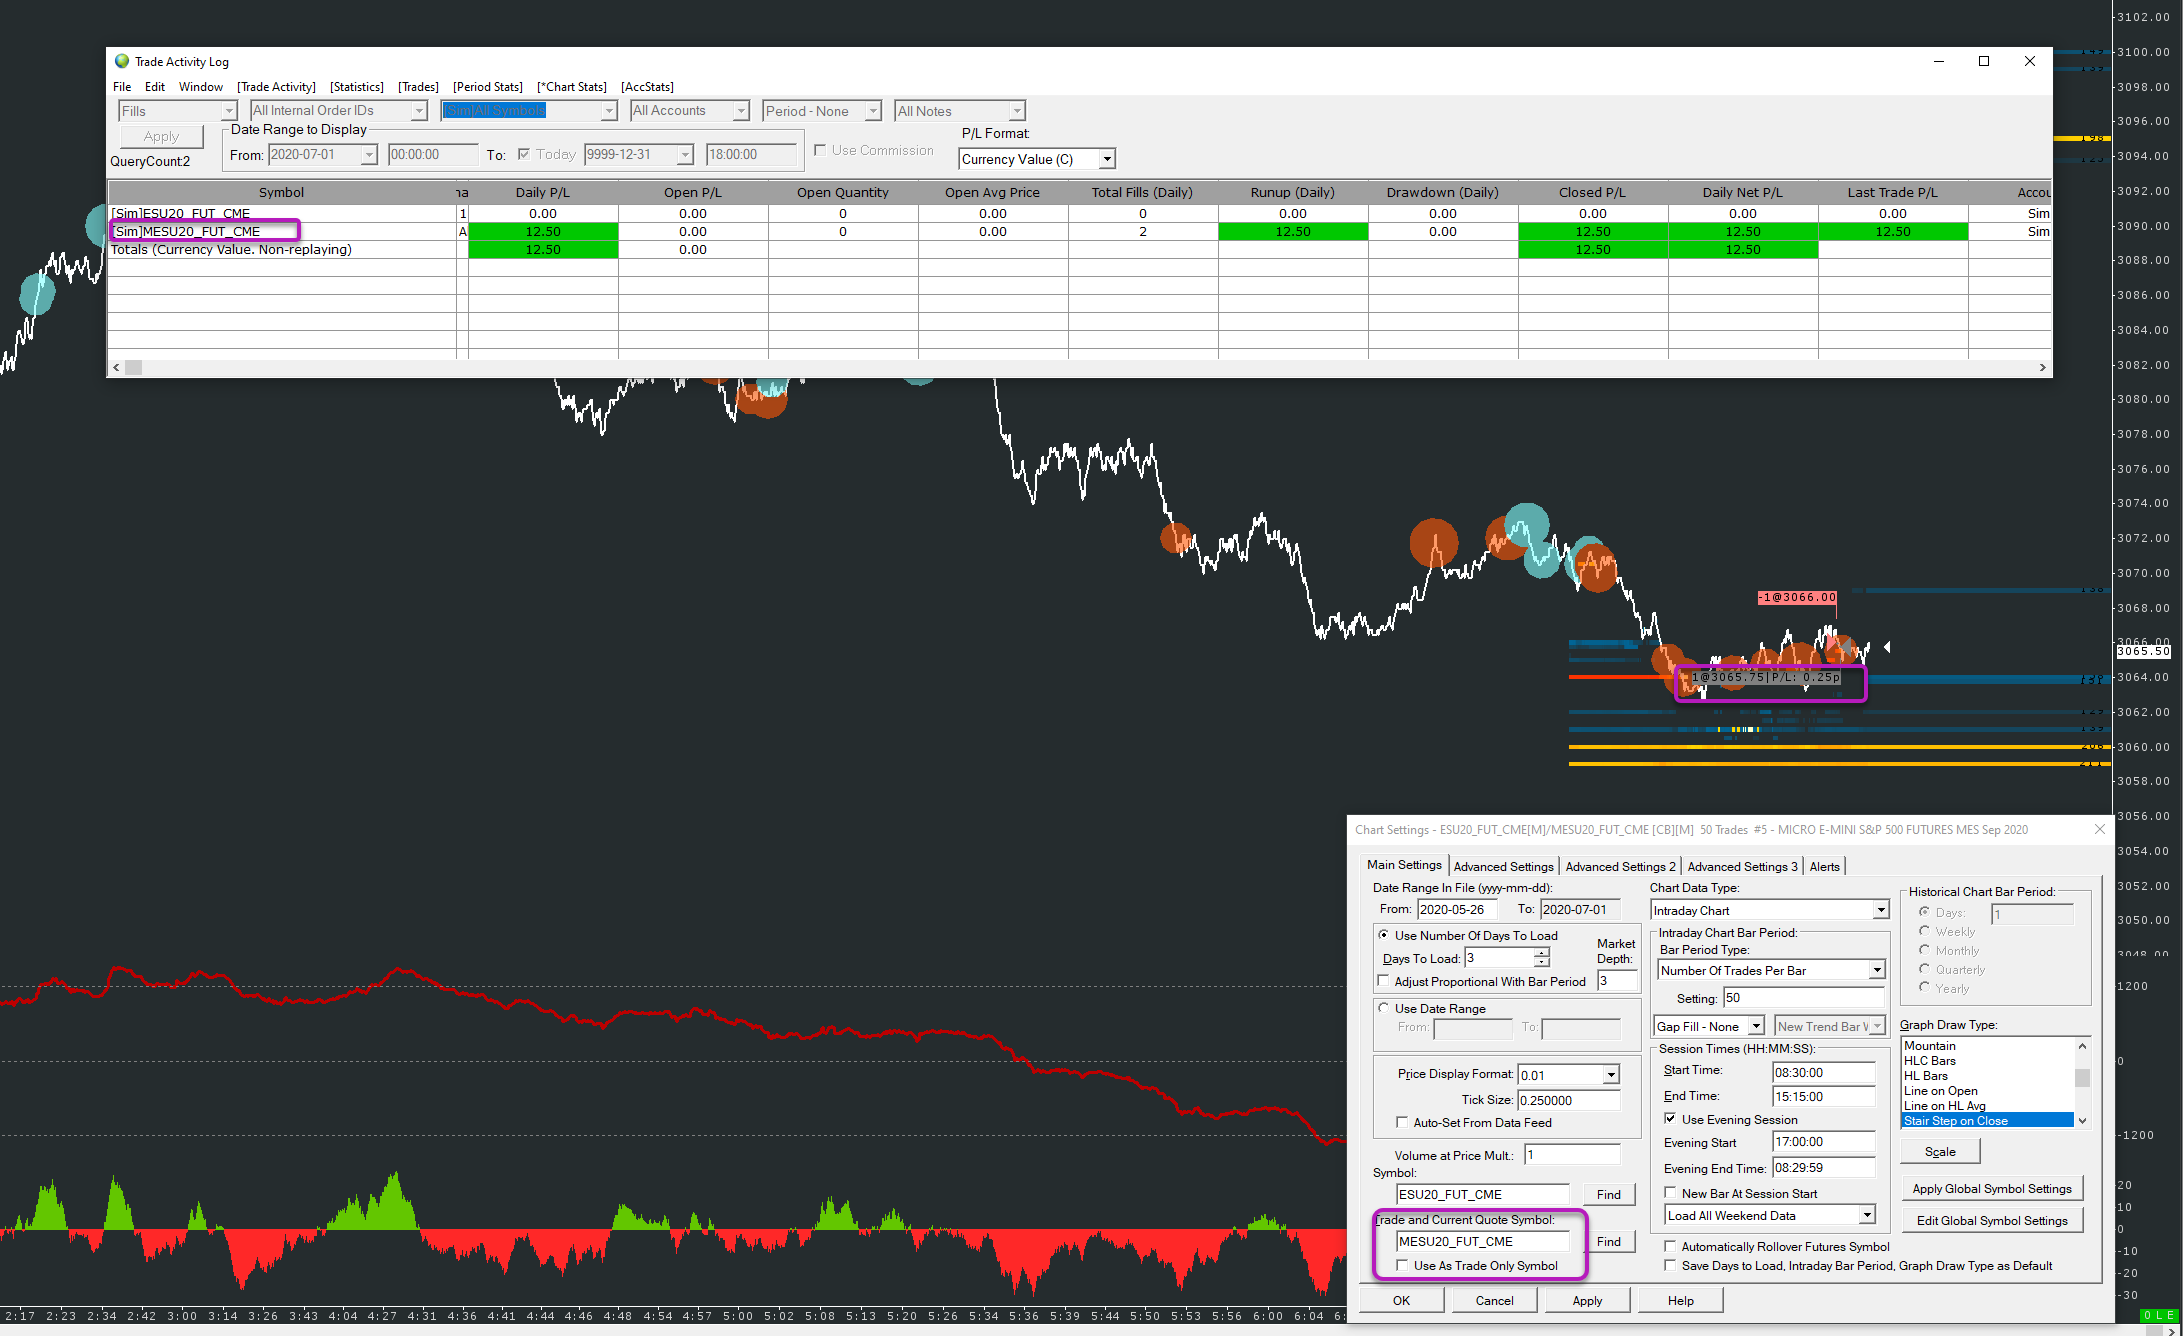The width and height of the screenshot is (2183, 1336).
Task: Click the Scale button
Action: pos(1940,1151)
